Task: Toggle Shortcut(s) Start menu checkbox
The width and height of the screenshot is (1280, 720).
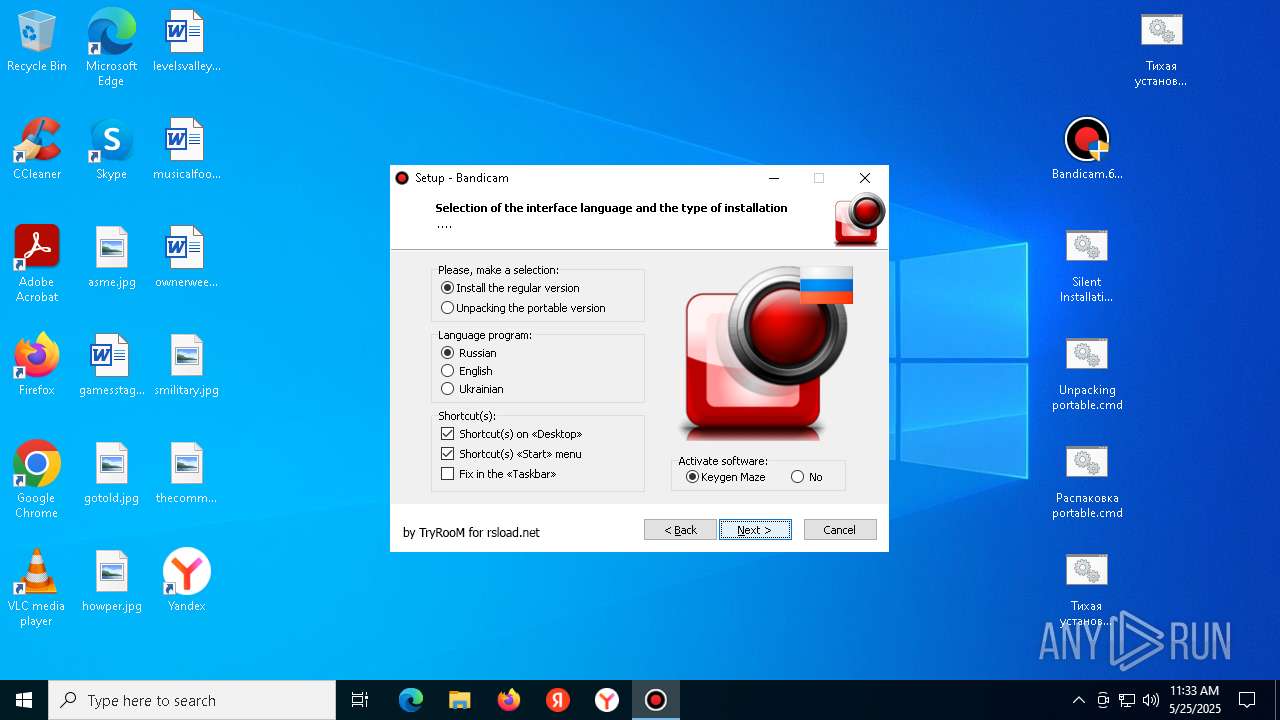Action: tap(511, 454)
